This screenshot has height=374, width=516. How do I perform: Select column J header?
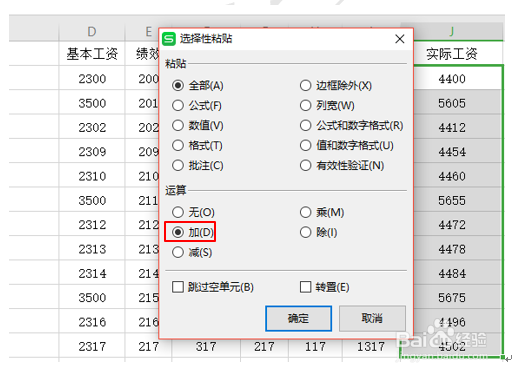tap(452, 32)
